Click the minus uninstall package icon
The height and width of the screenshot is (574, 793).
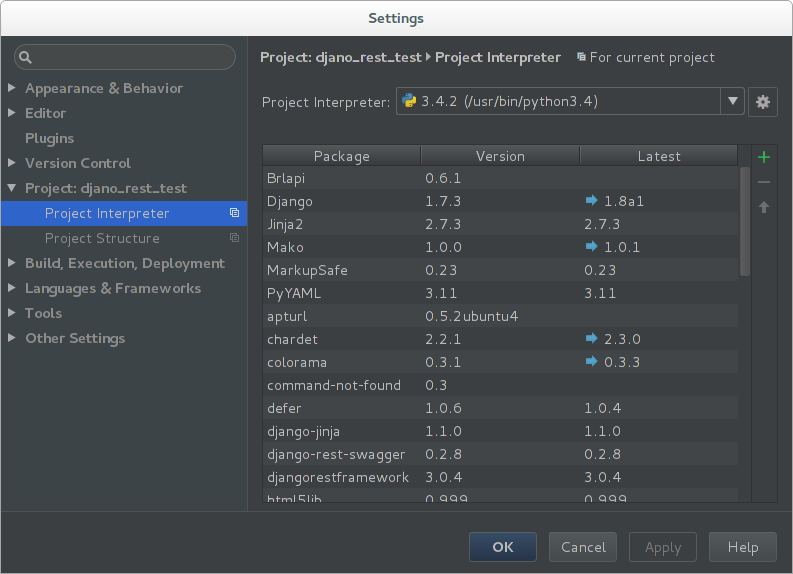pyautogui.click(x=764, y=182)
